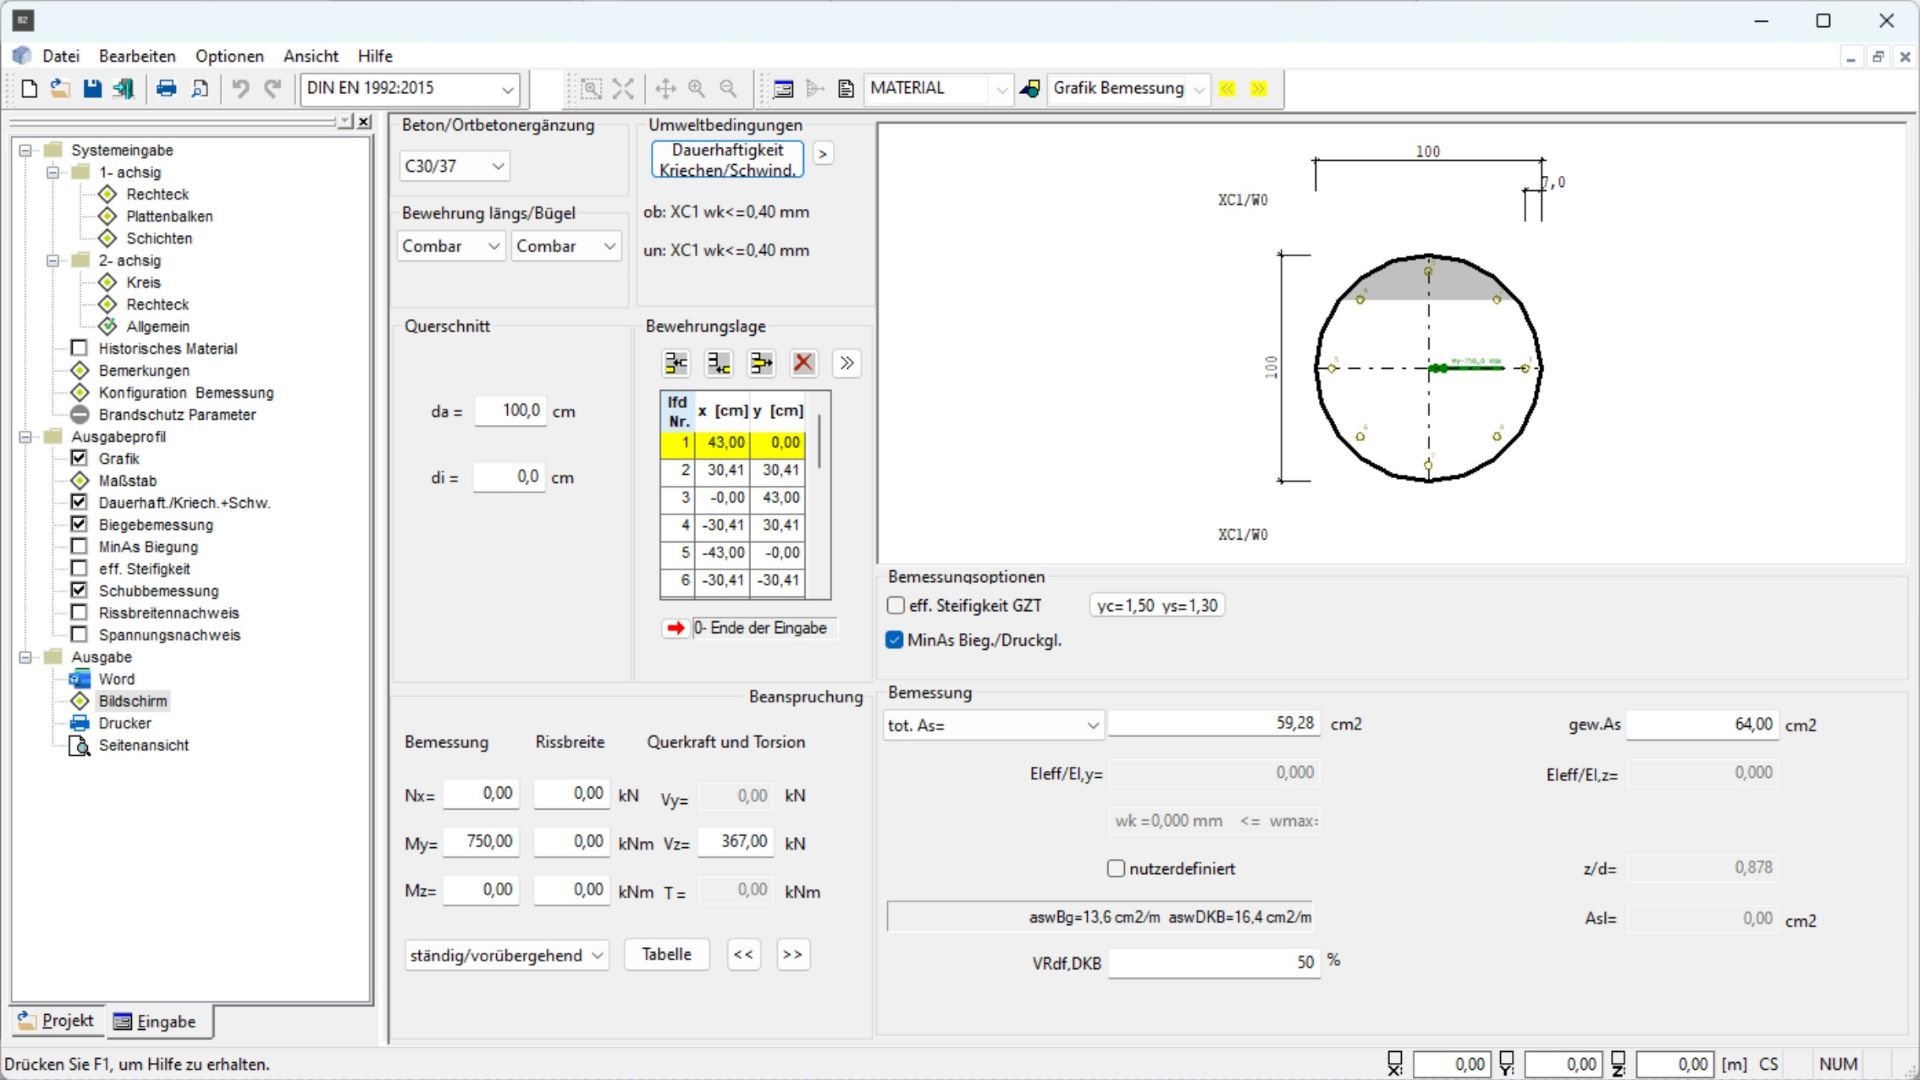Viewport: 1920px width, 1080px height.
Task: Click the Save floppy disk icon
Action: tap(92, 89)
